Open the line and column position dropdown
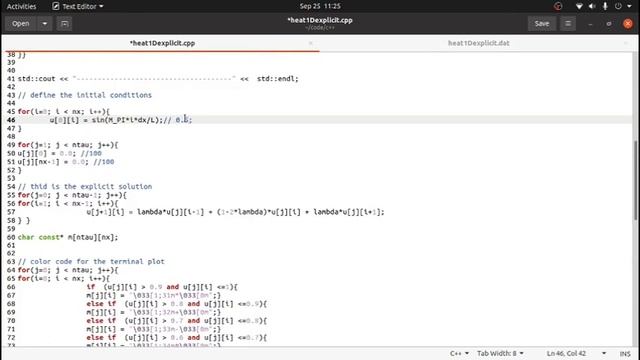Viewport: 640px width, 360px height. (576, 353)
